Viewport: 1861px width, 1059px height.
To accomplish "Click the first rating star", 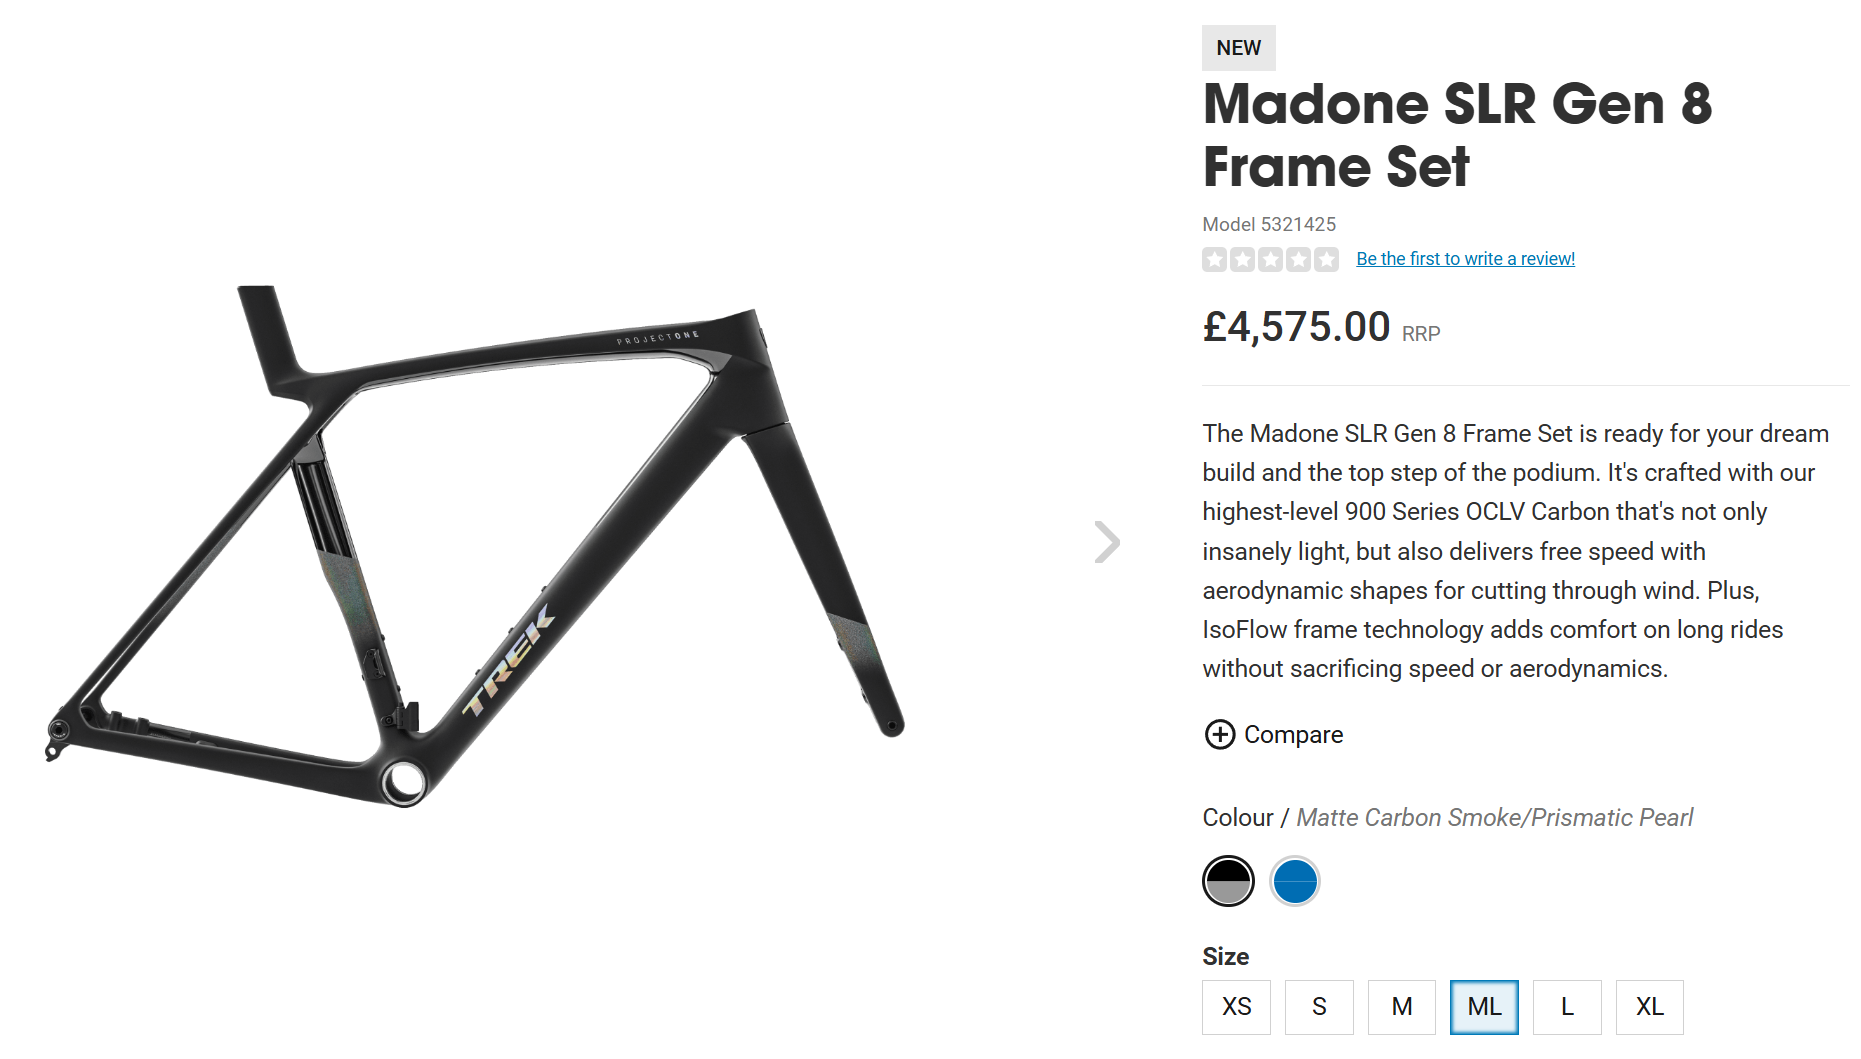I will coord(1215,260).
